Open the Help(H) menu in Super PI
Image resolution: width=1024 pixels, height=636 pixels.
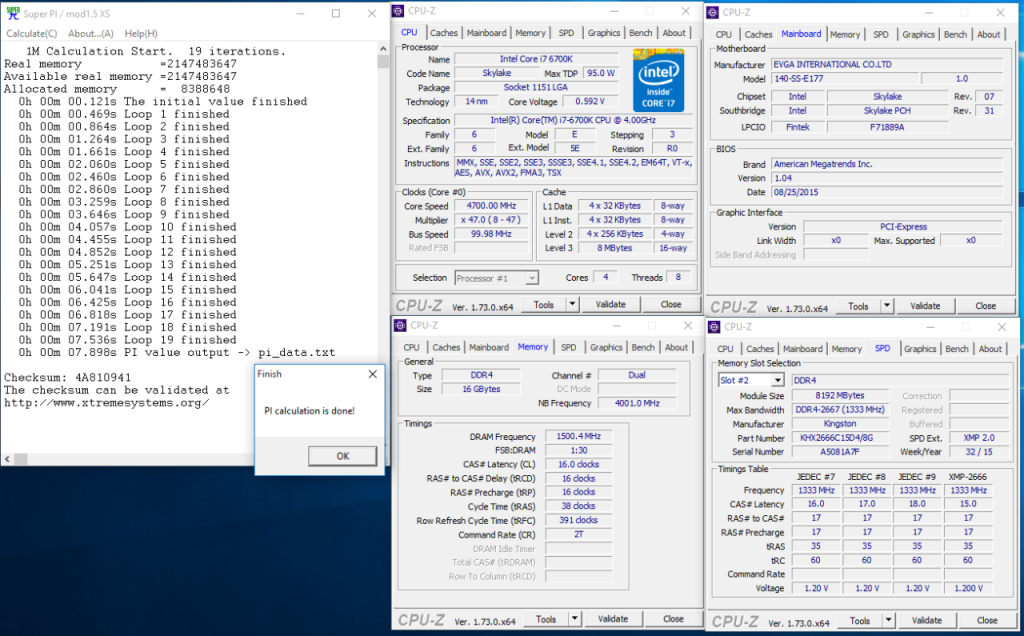[141, 33]
